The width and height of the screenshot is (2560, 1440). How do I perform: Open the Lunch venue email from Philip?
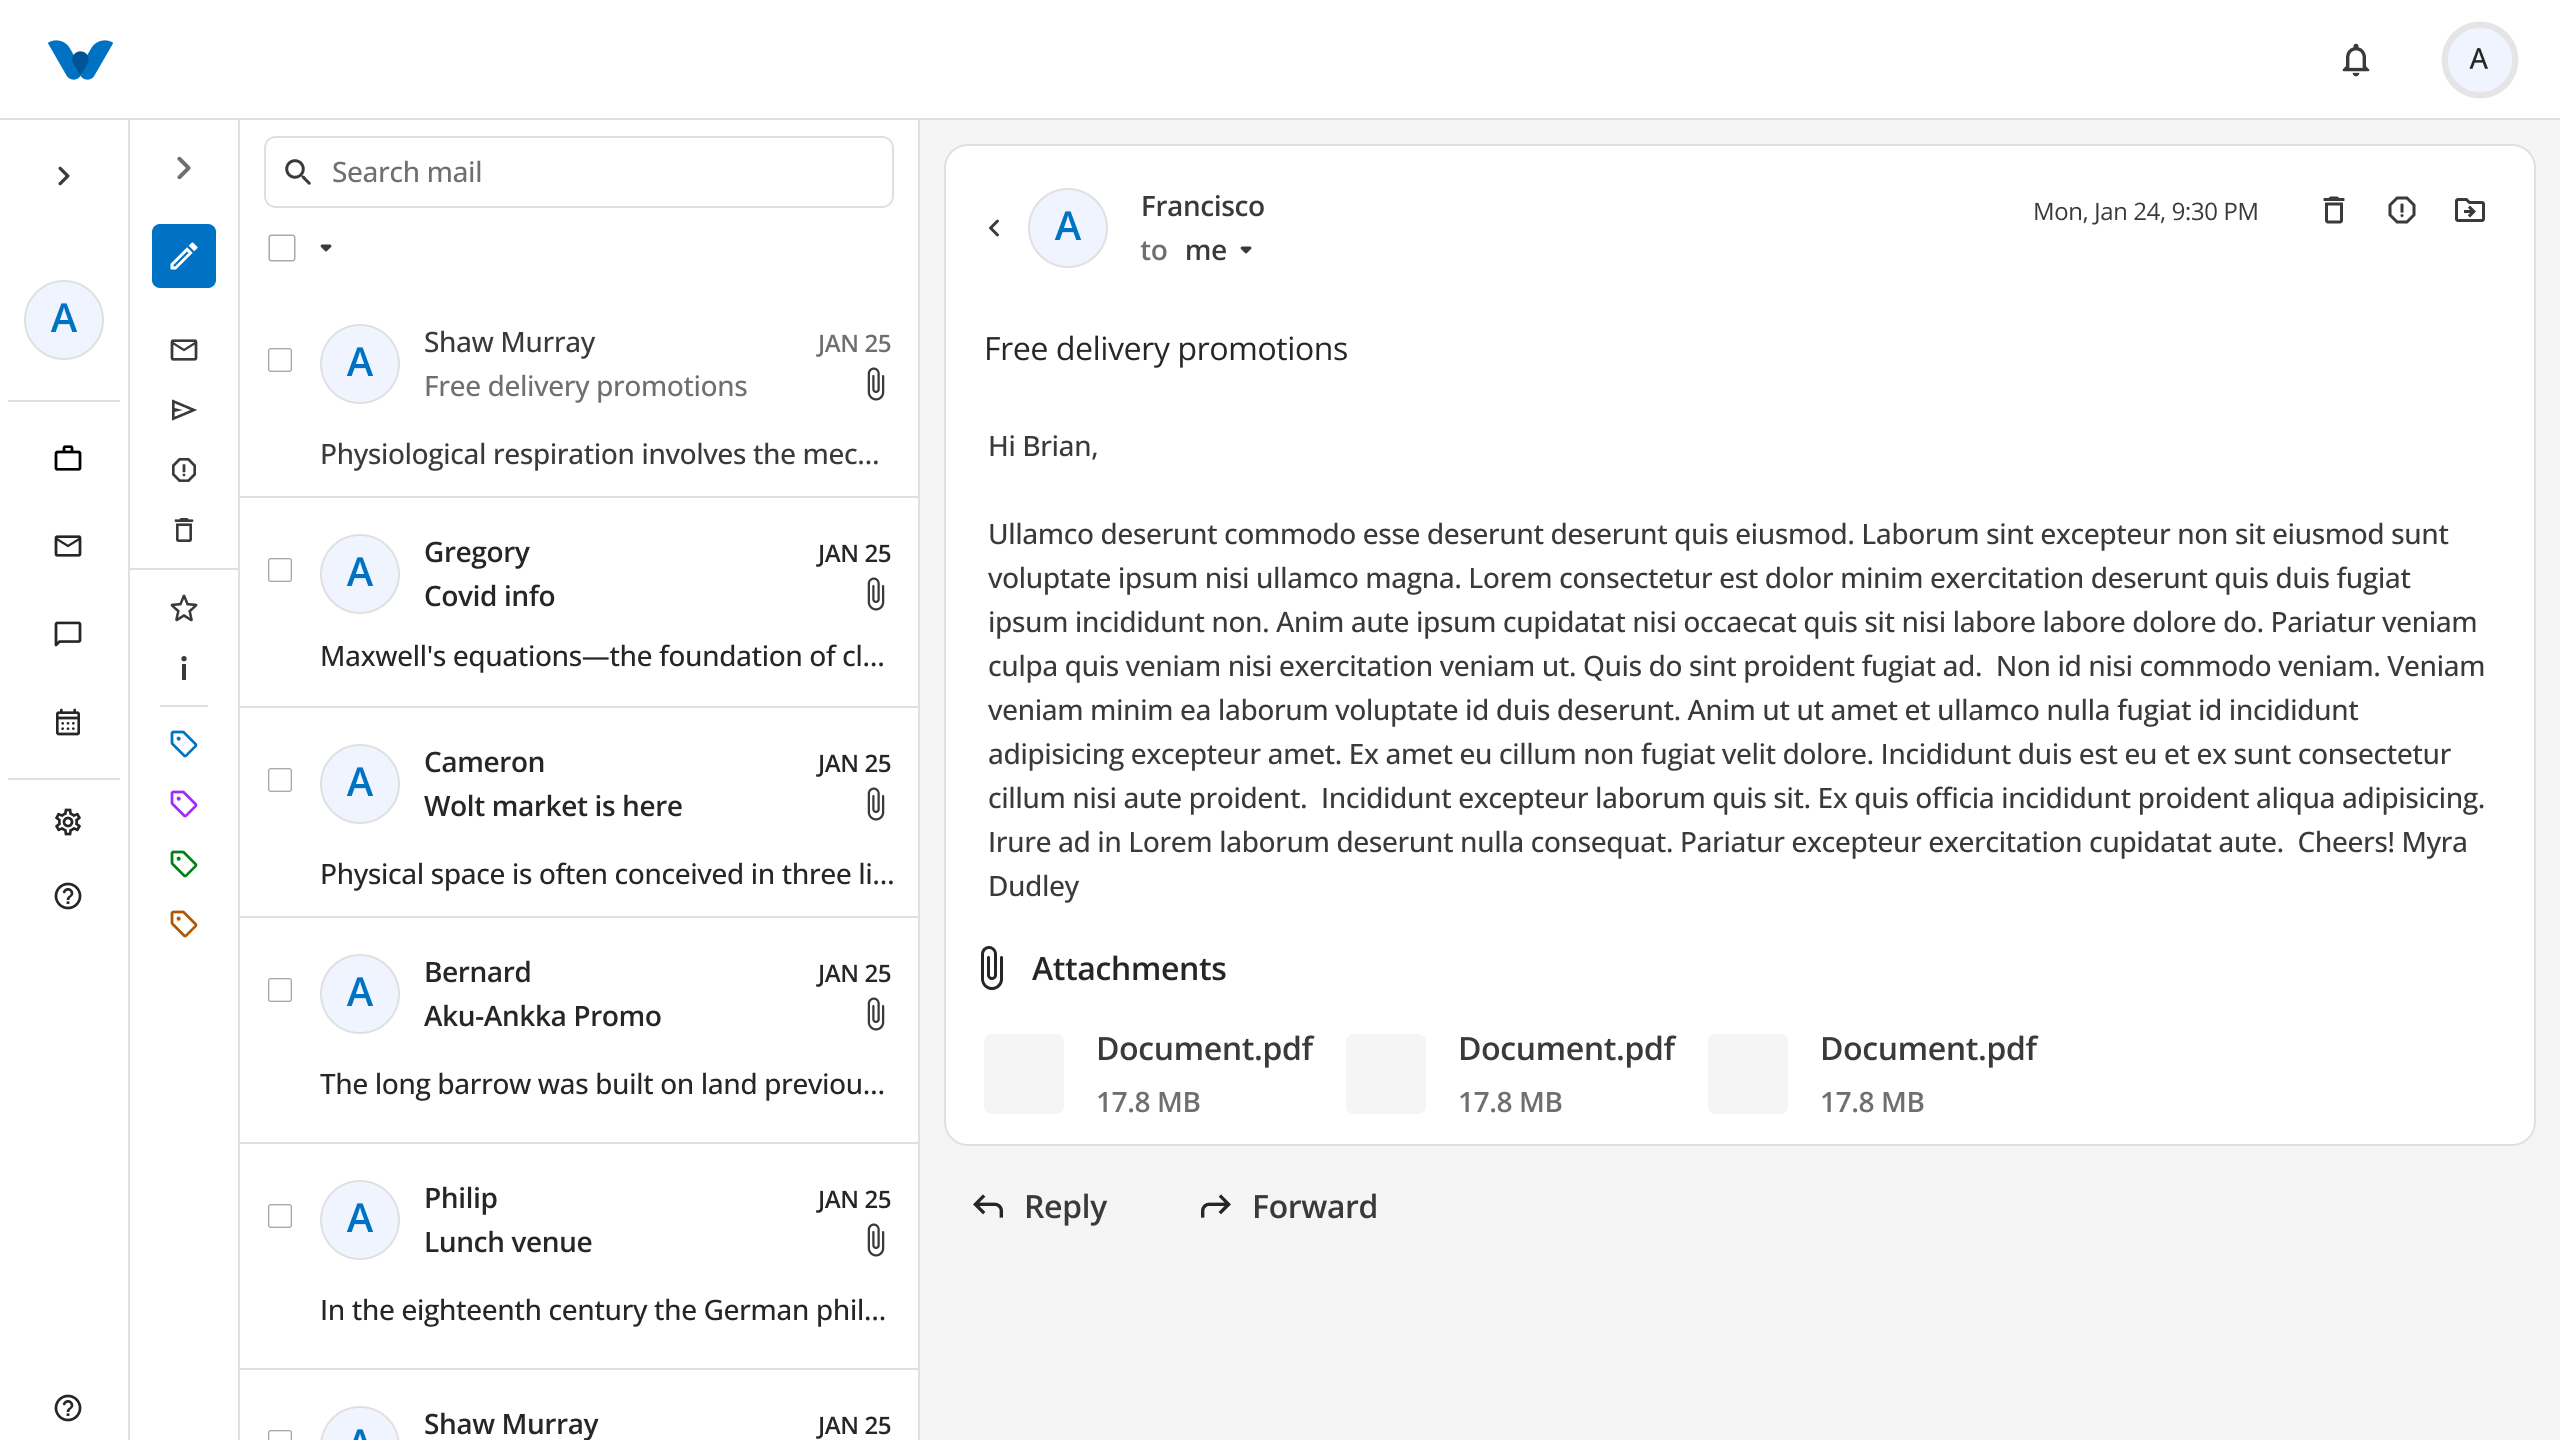click(x=579, y=1257)
